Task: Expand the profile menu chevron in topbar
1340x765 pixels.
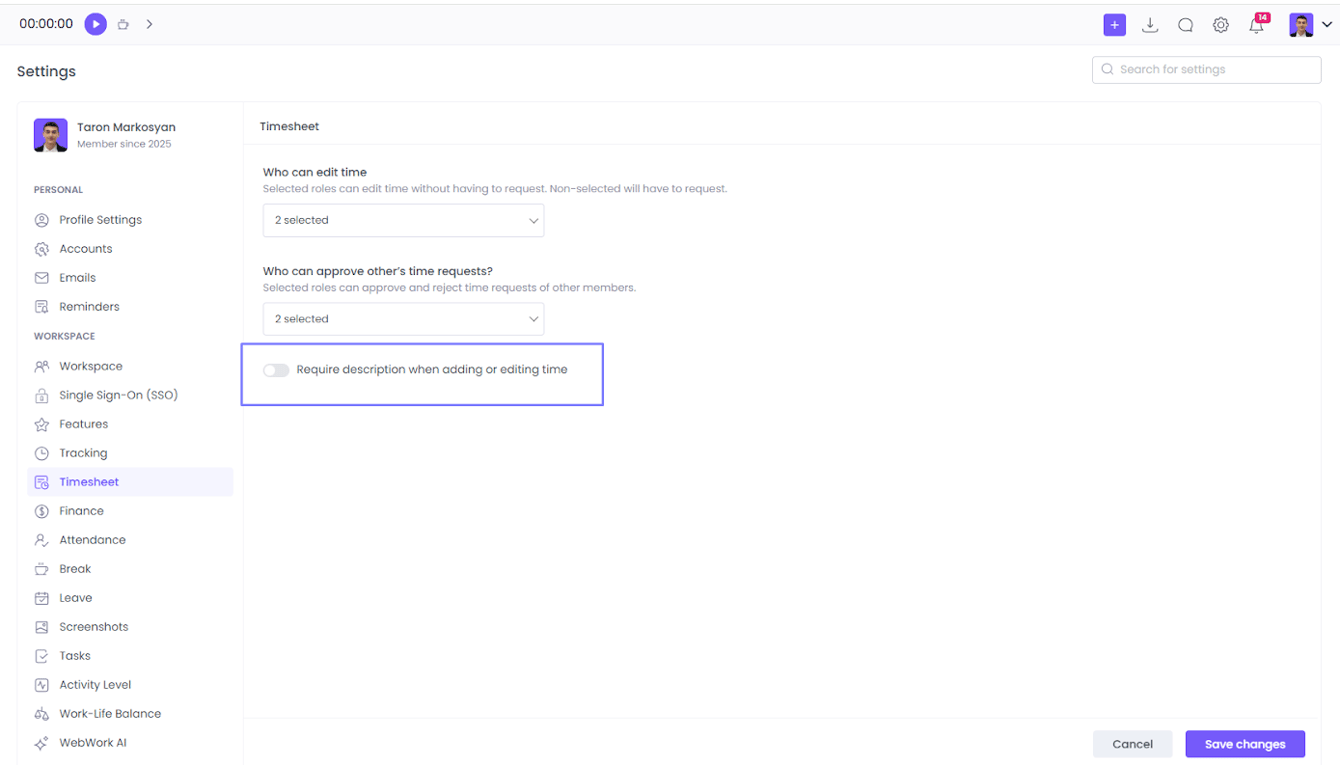Action: tap(1328, 23)
